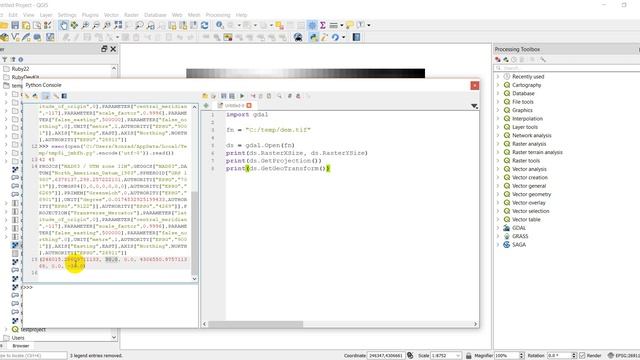This screenshot has width=640, height=360.
Task: Click Open Script icon in editor toolbar
Action: pos(205,96)
